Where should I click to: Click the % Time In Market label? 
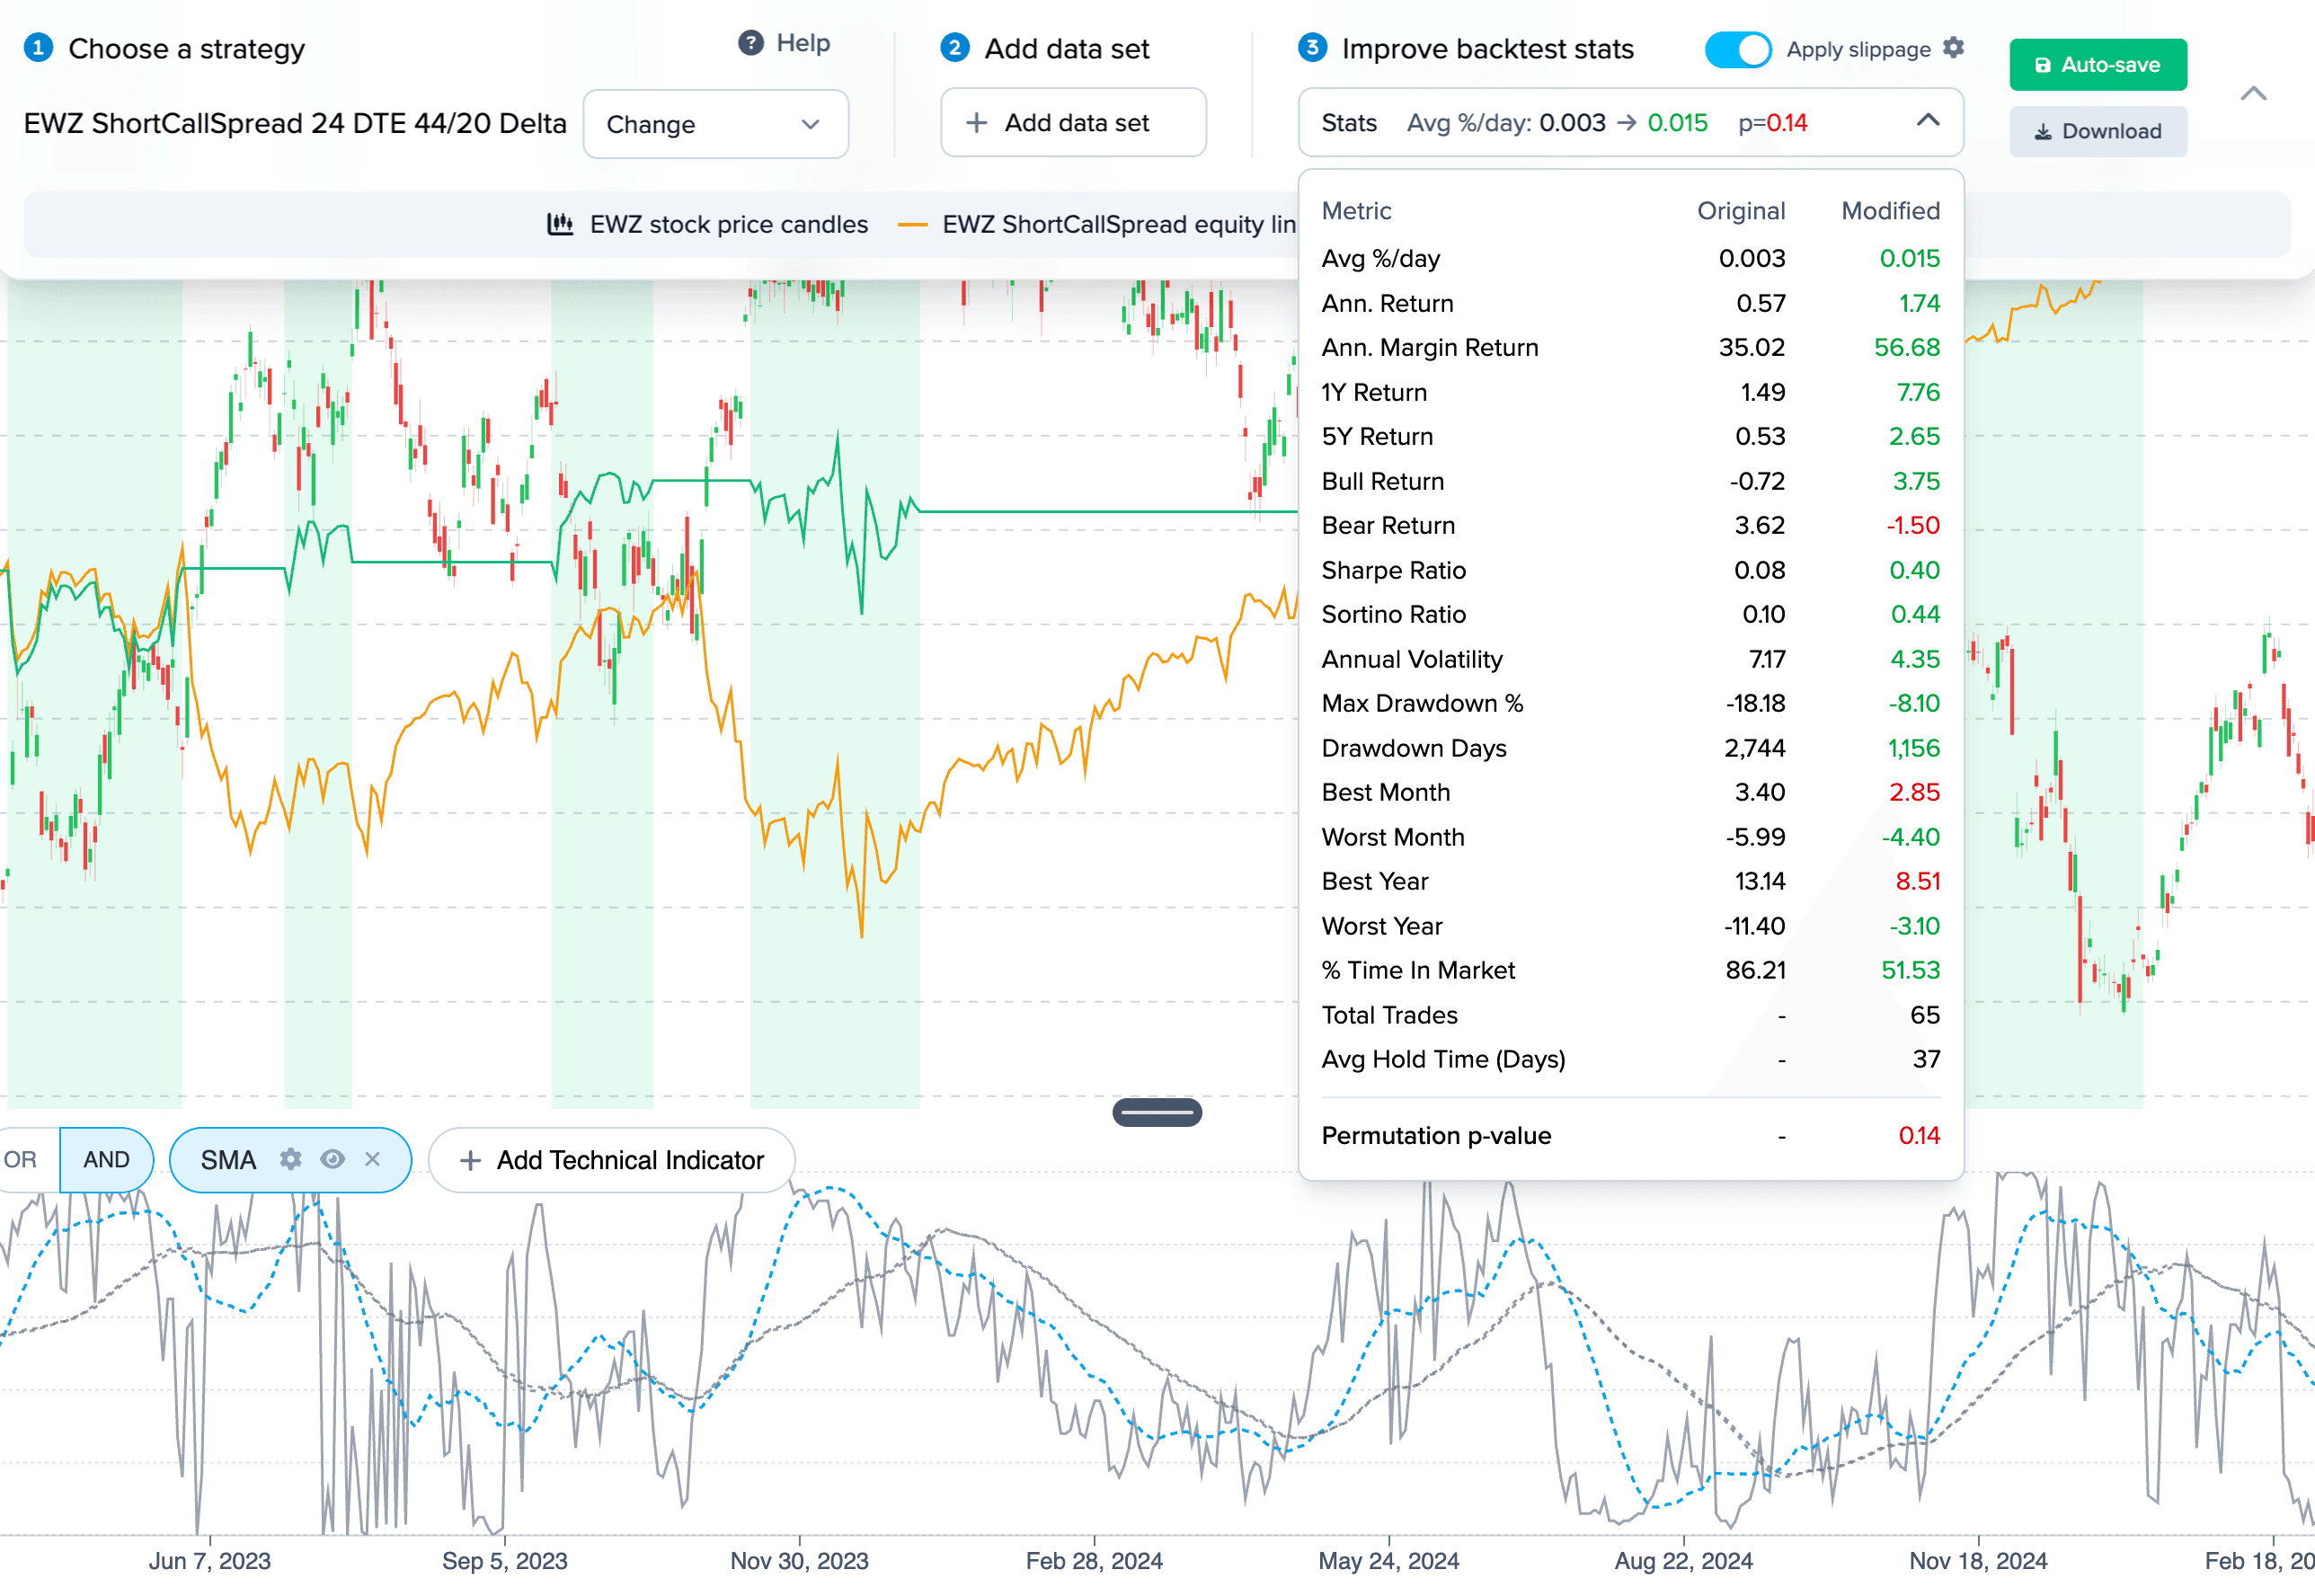(x=1418, y=970)
